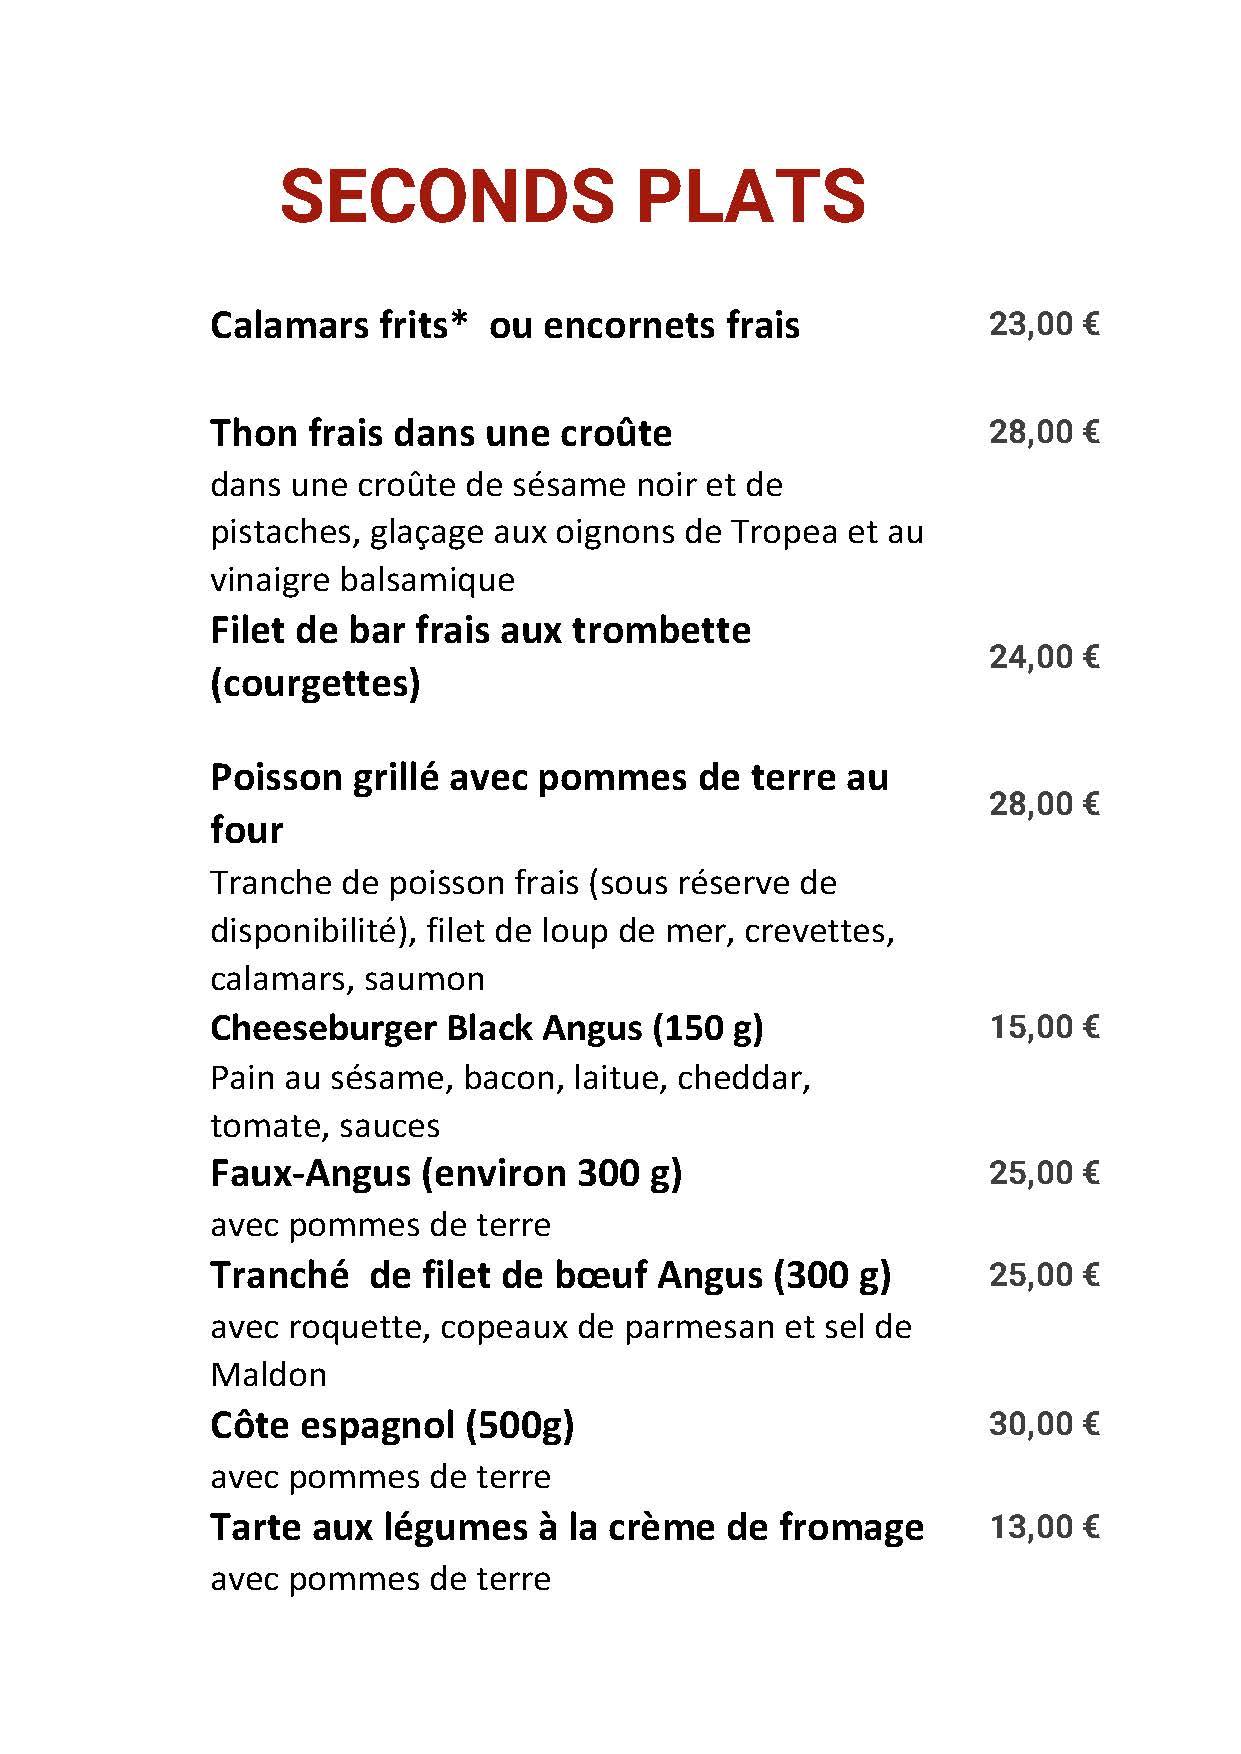Select the Faux-Angus dish title

point(446,1173)
